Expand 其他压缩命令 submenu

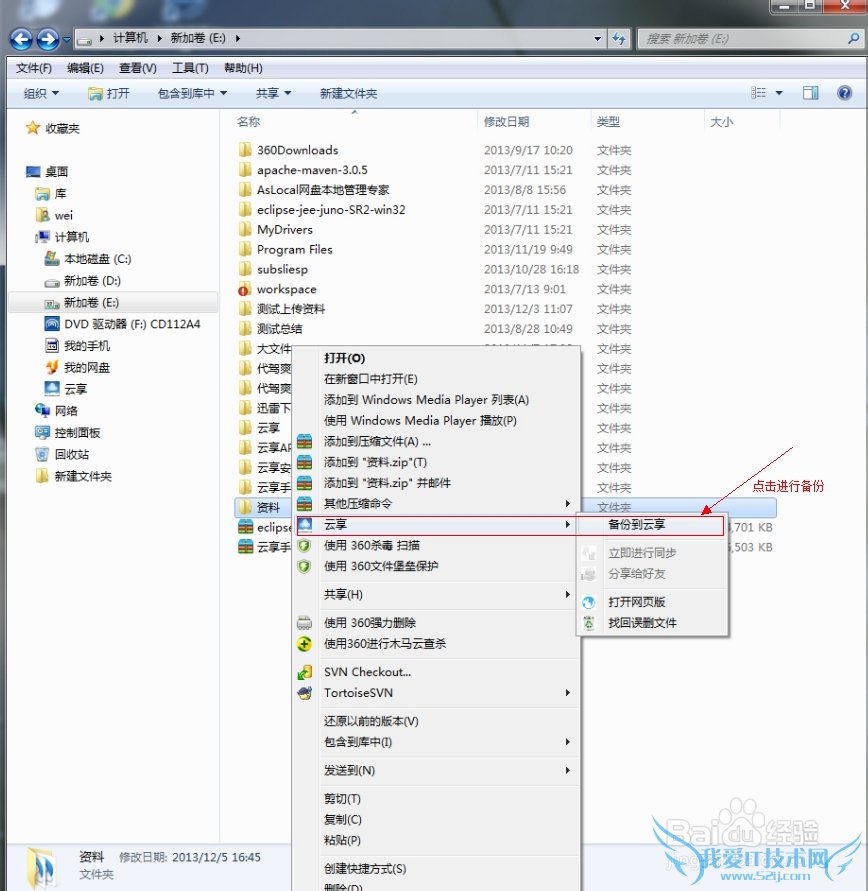tap(436, 503)
